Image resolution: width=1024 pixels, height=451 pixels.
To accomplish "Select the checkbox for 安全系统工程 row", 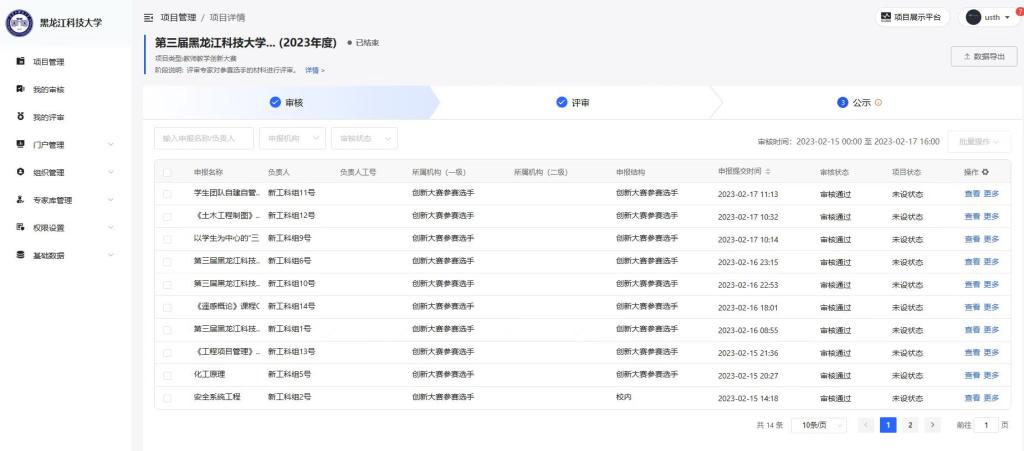I will tap(168, 397).
